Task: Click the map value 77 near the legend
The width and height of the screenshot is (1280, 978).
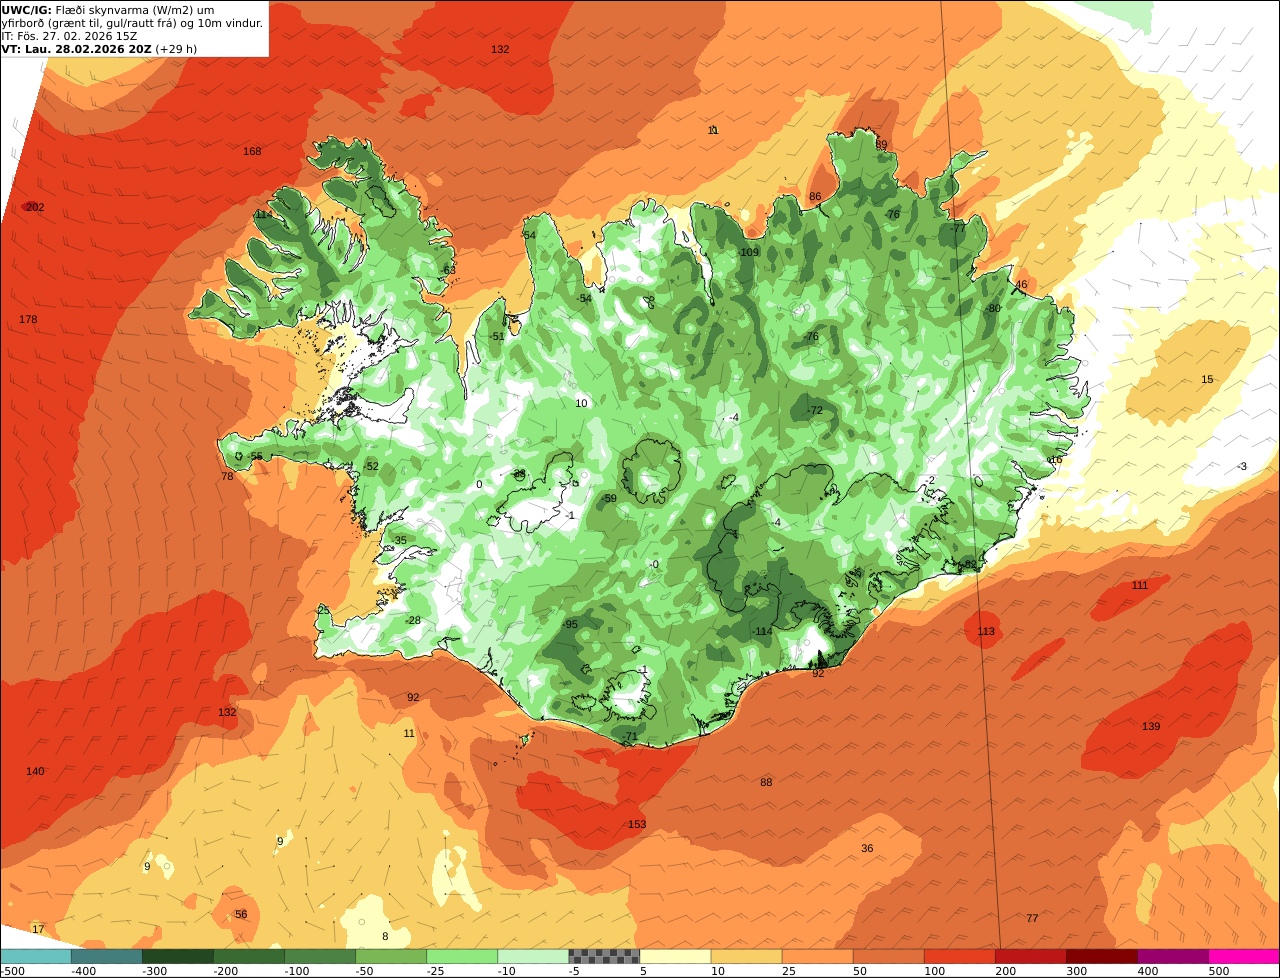Action: point(1032,918)
